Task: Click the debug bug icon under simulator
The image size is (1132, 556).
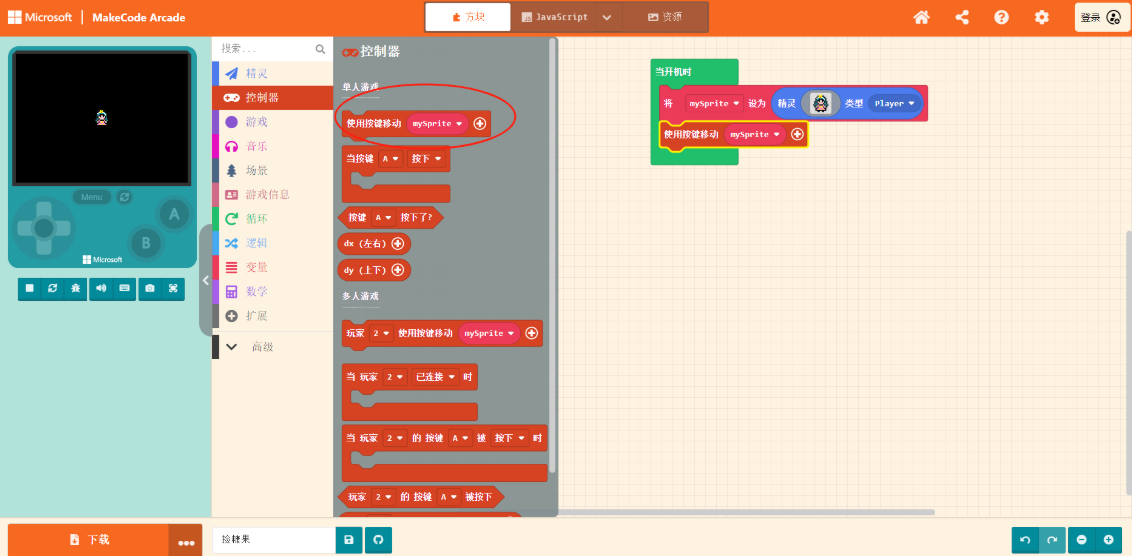Action: [75, 288]
